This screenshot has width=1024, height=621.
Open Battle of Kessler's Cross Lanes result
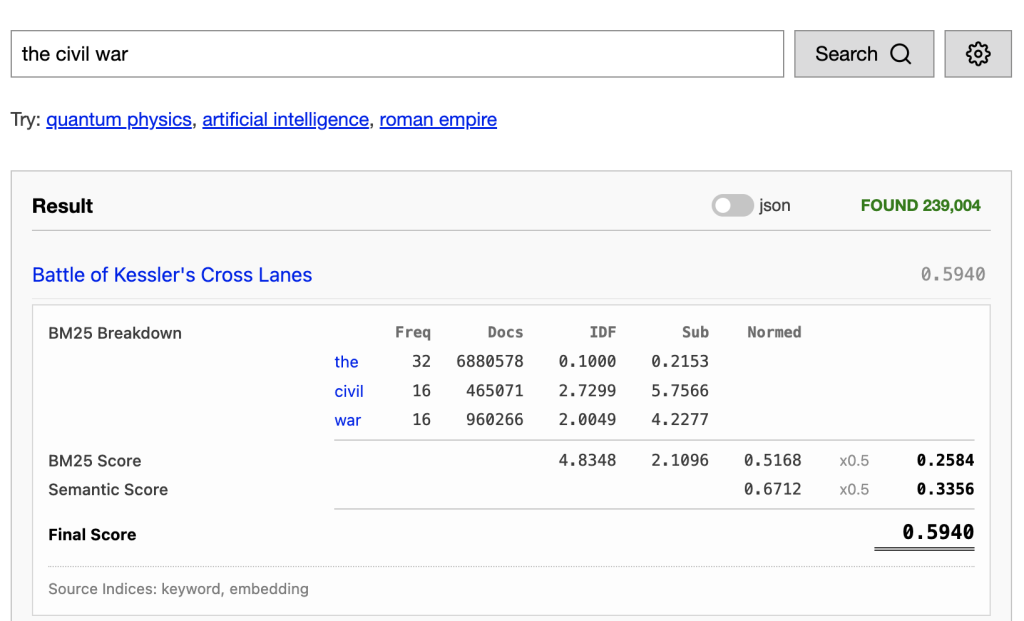pos(172,275)
